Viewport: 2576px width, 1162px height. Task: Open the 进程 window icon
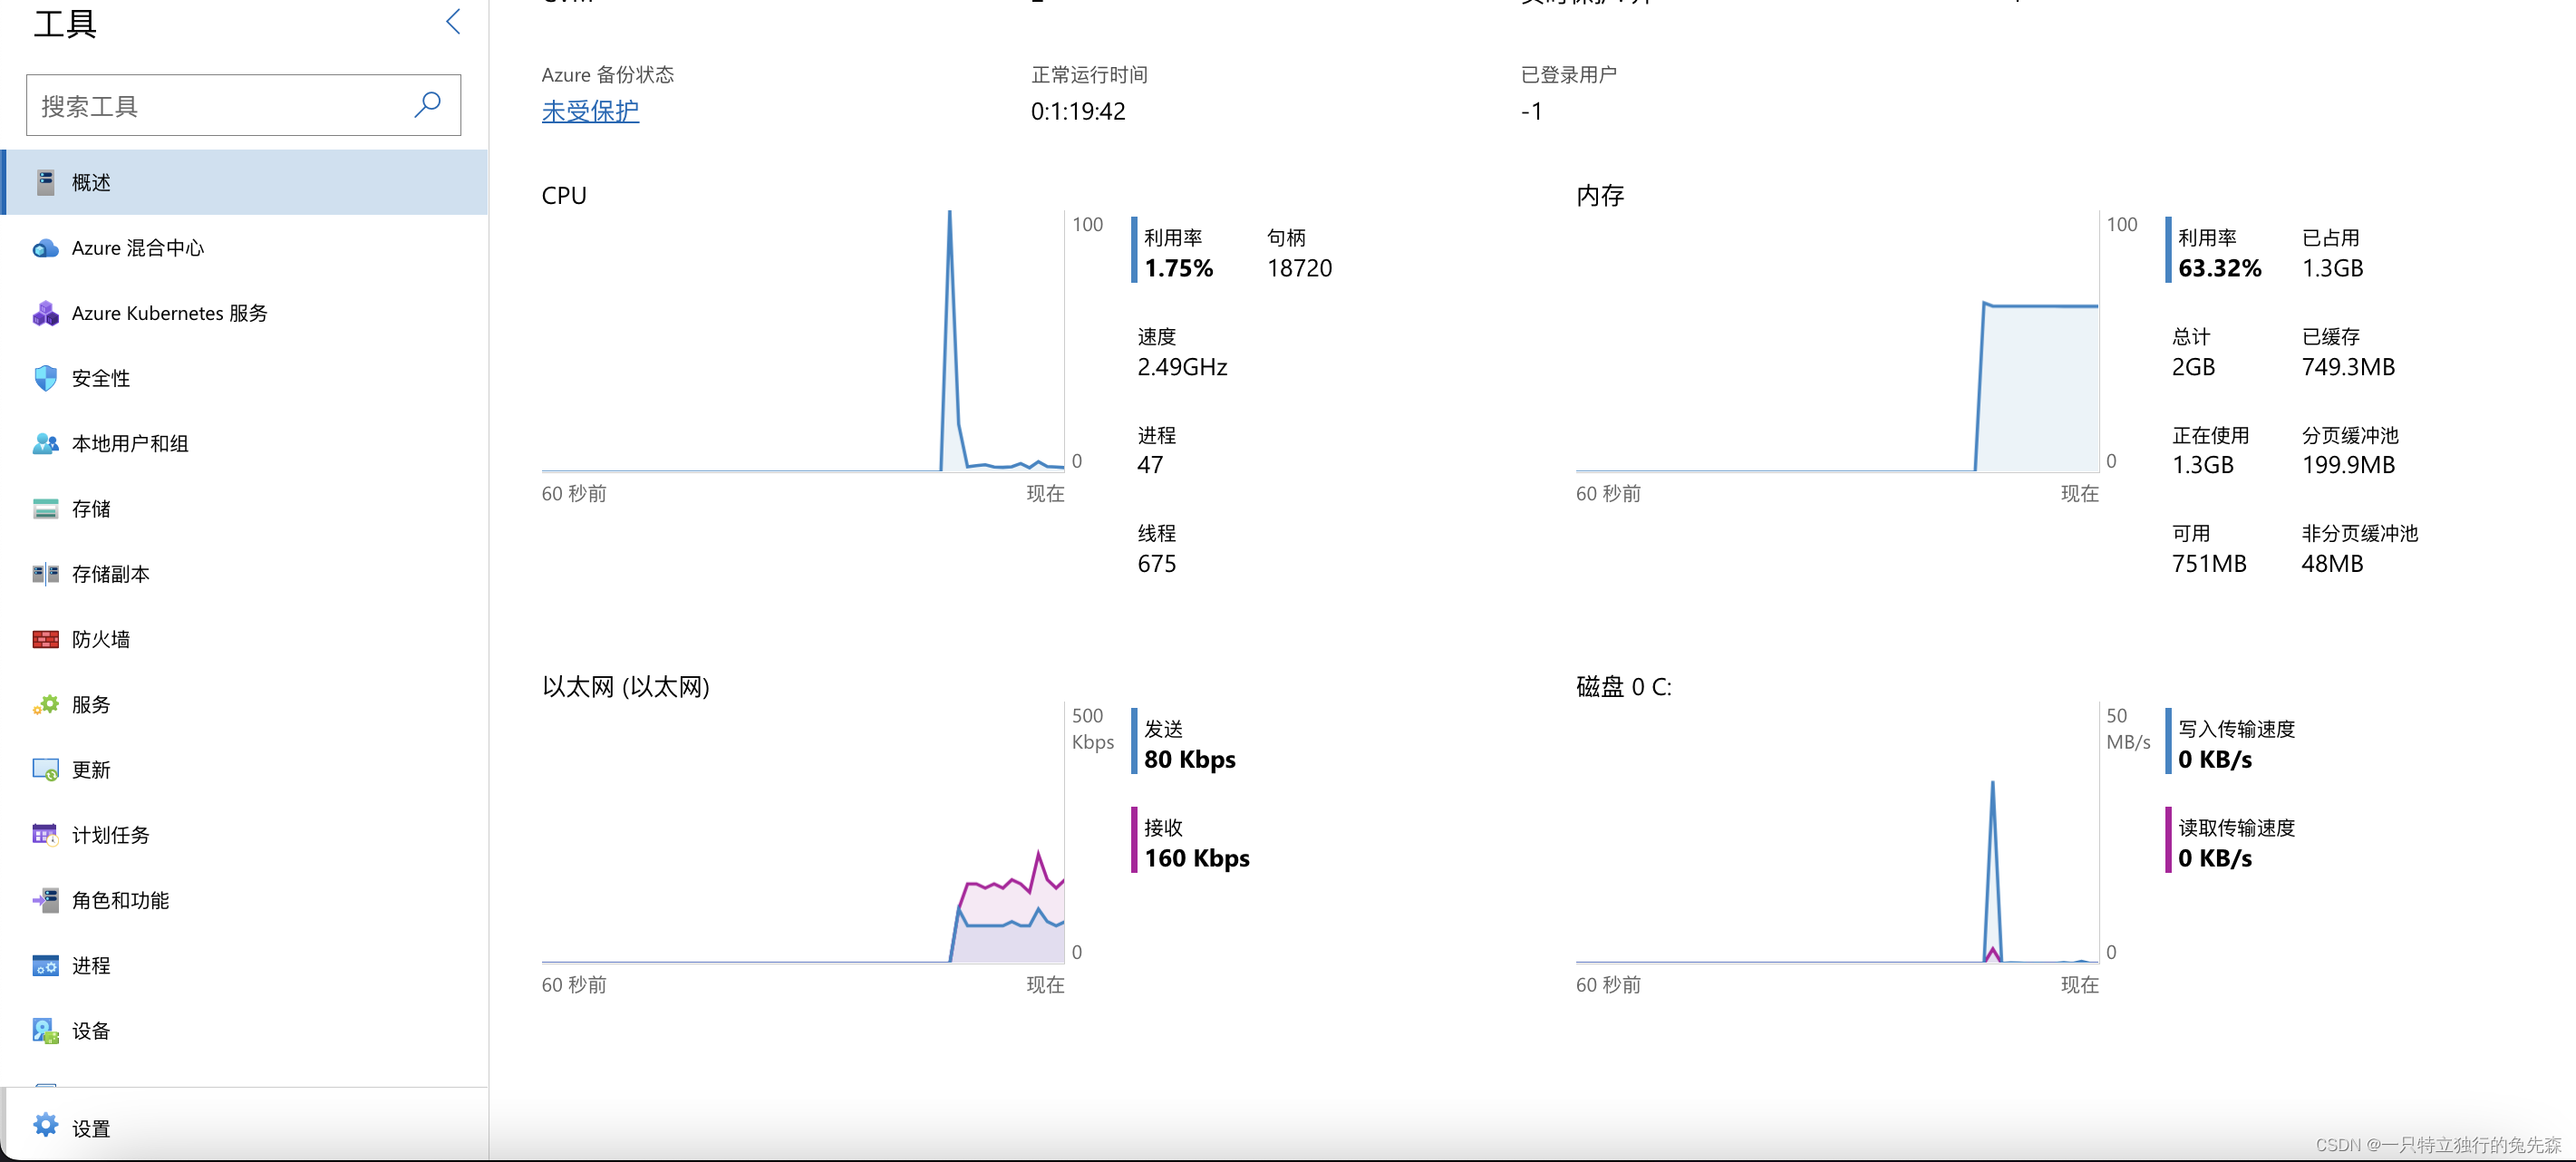click(45, 966)
